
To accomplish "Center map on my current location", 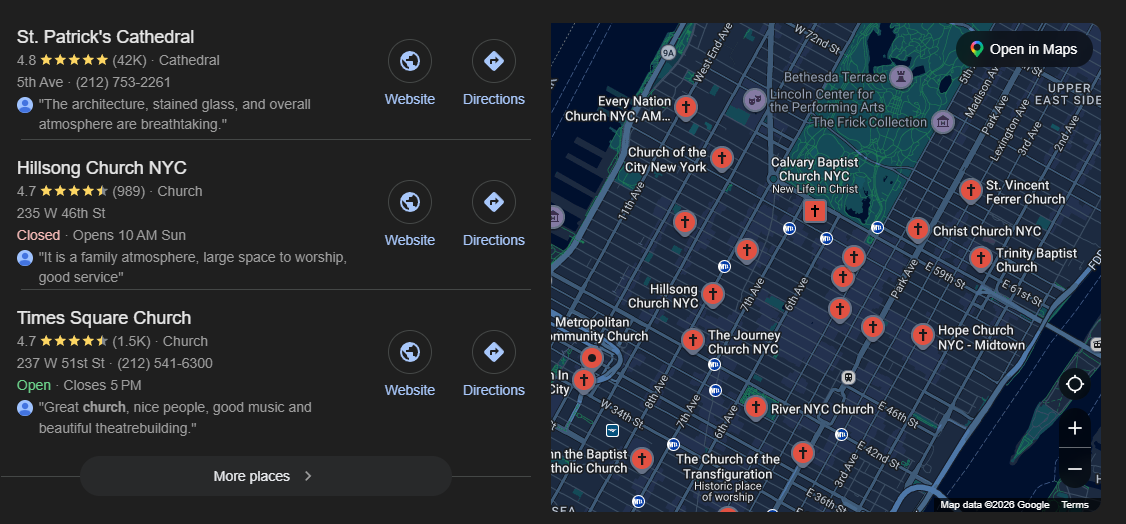I will coord(1075,384).
